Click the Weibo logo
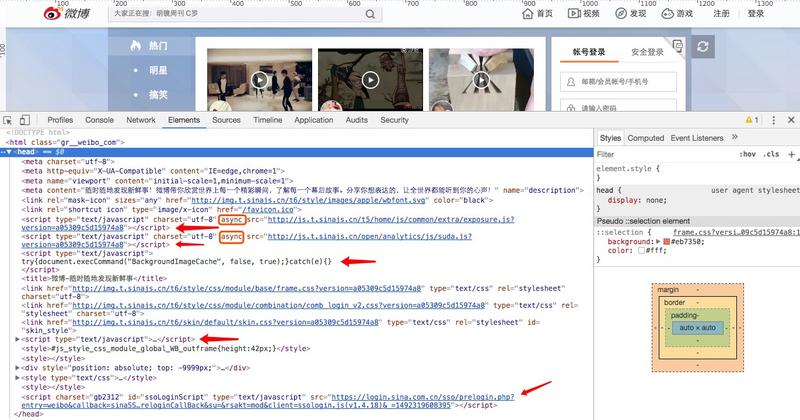The width and height of the screenshot is (800, 420). pyautogui.click(x=67, y=13)
